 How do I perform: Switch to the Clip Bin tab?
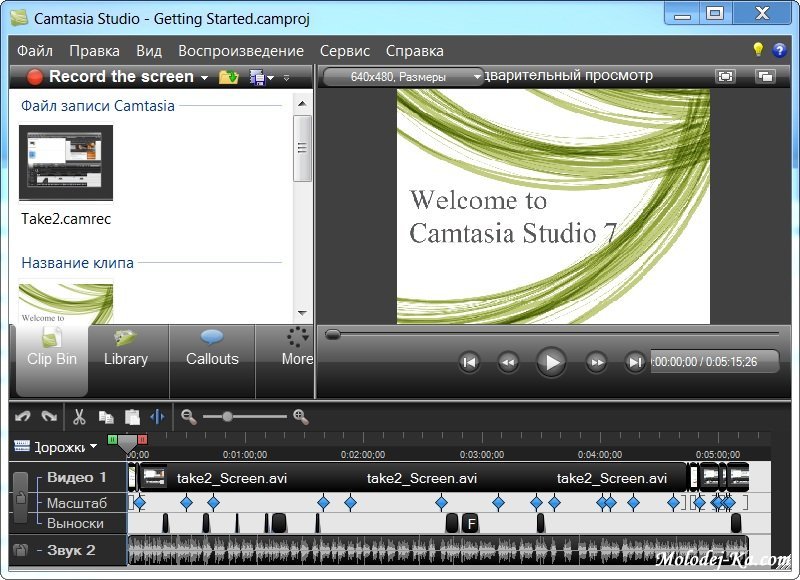tap(52, 360)
